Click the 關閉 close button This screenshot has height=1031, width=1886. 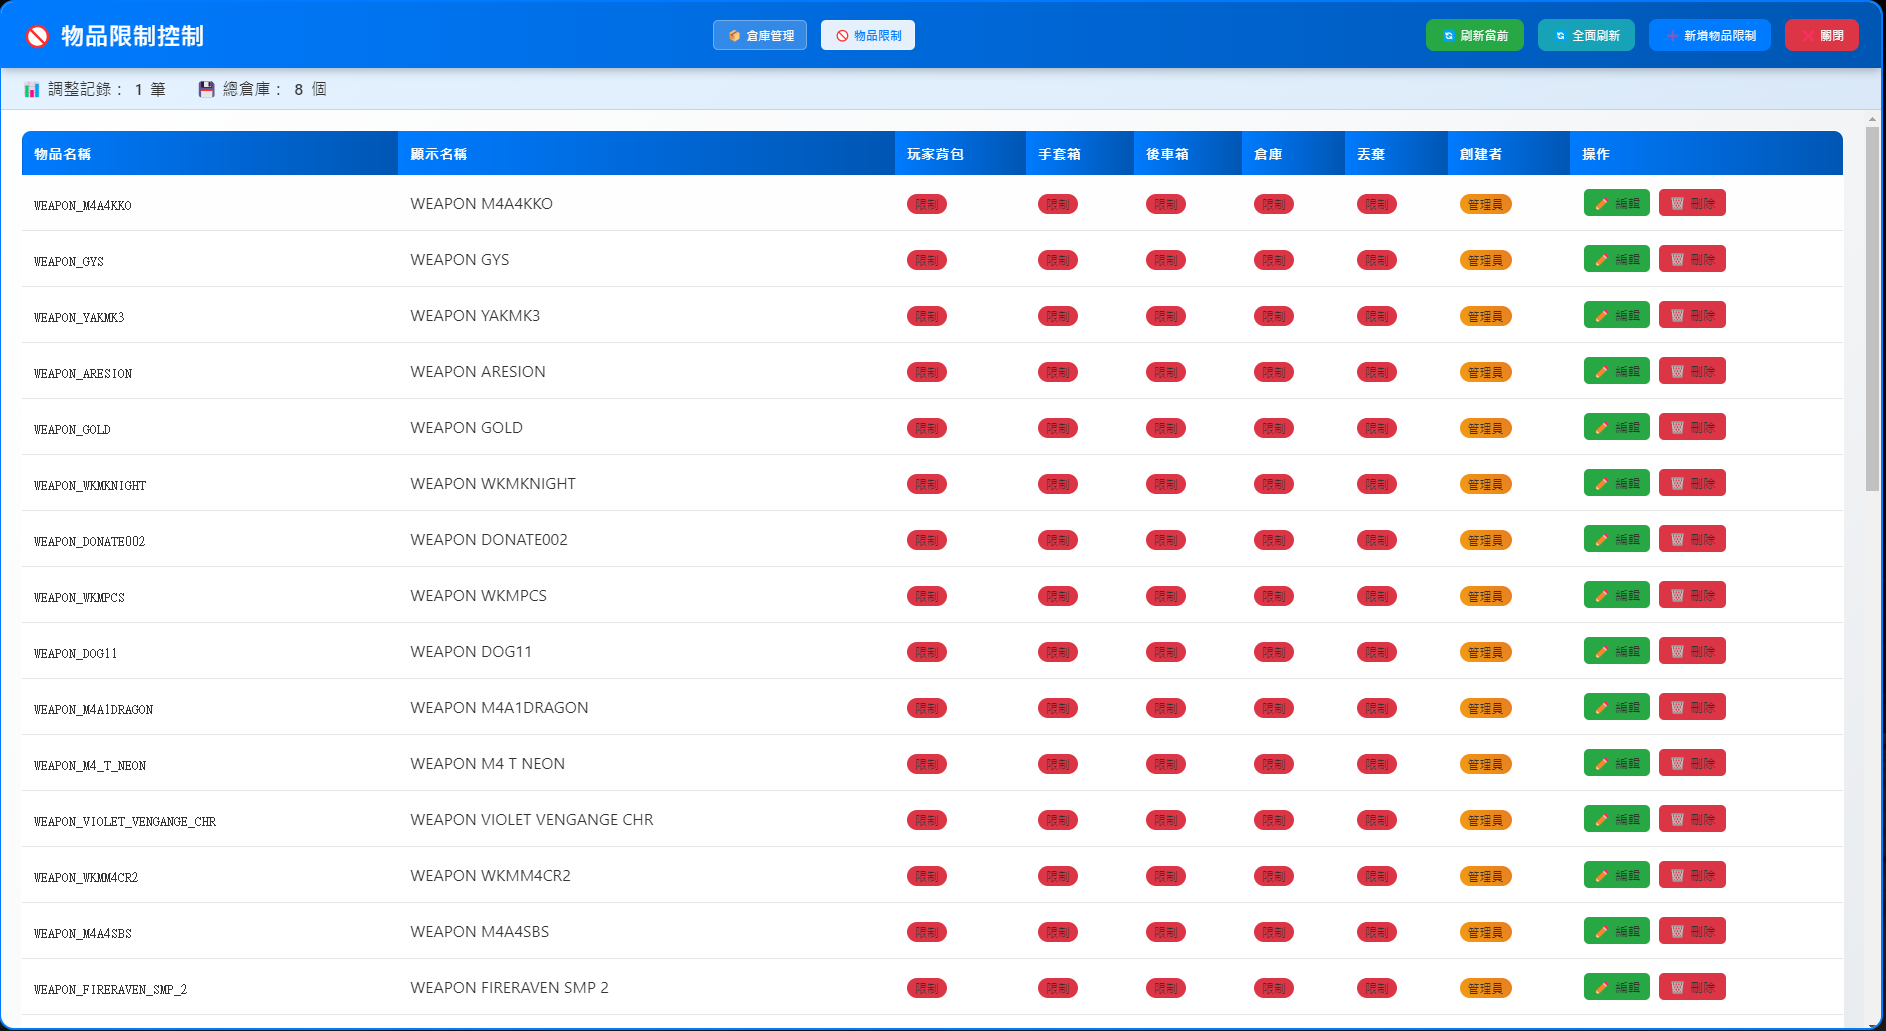pos(1822,35)
